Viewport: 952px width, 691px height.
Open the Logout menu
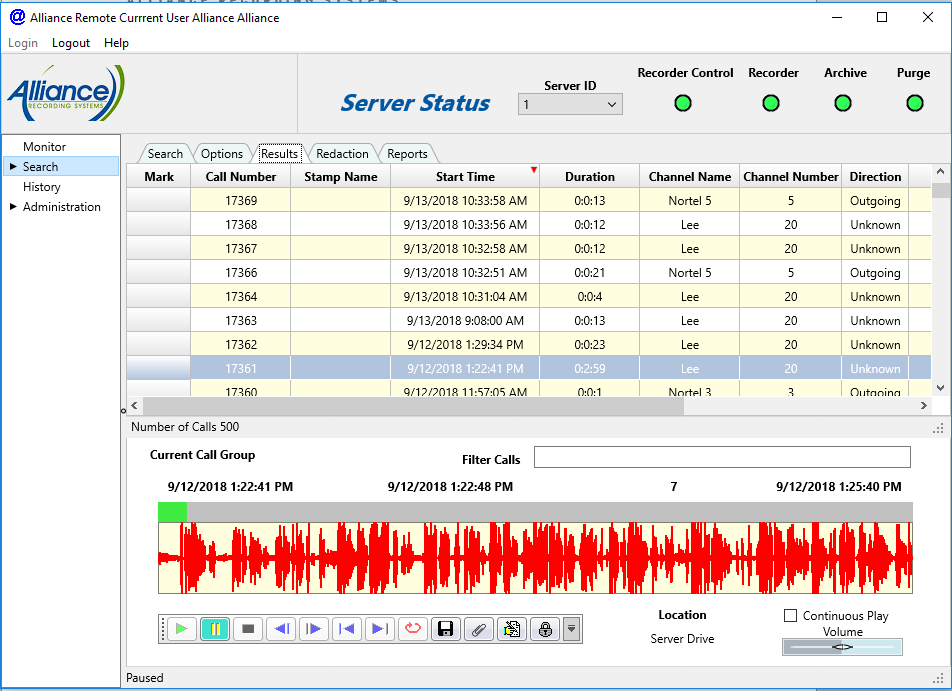(x=71, y=43)
